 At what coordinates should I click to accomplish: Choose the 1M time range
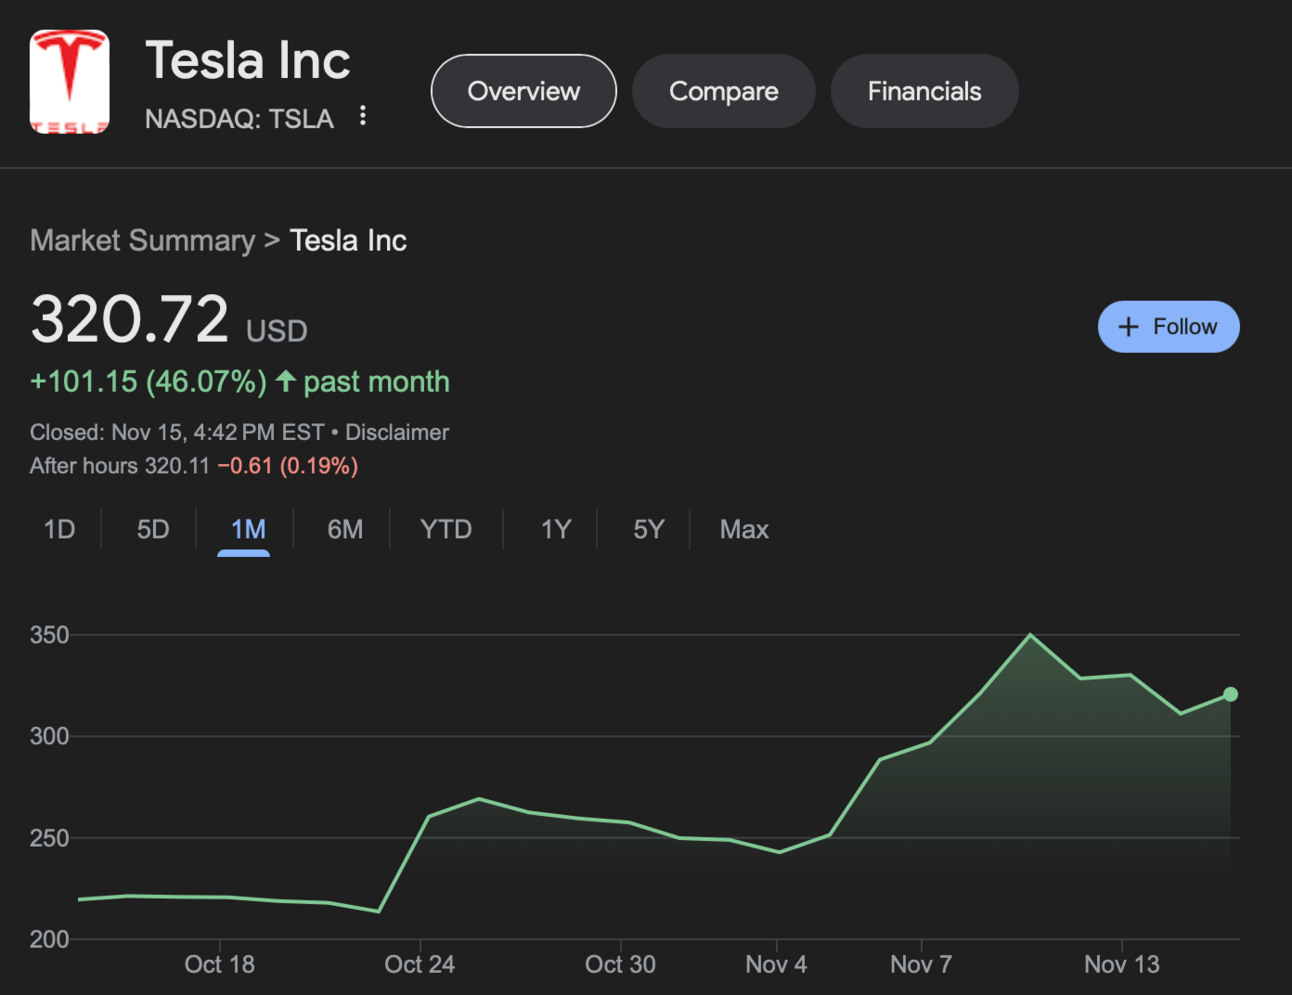pyautogui.click(x=247, y=529)
